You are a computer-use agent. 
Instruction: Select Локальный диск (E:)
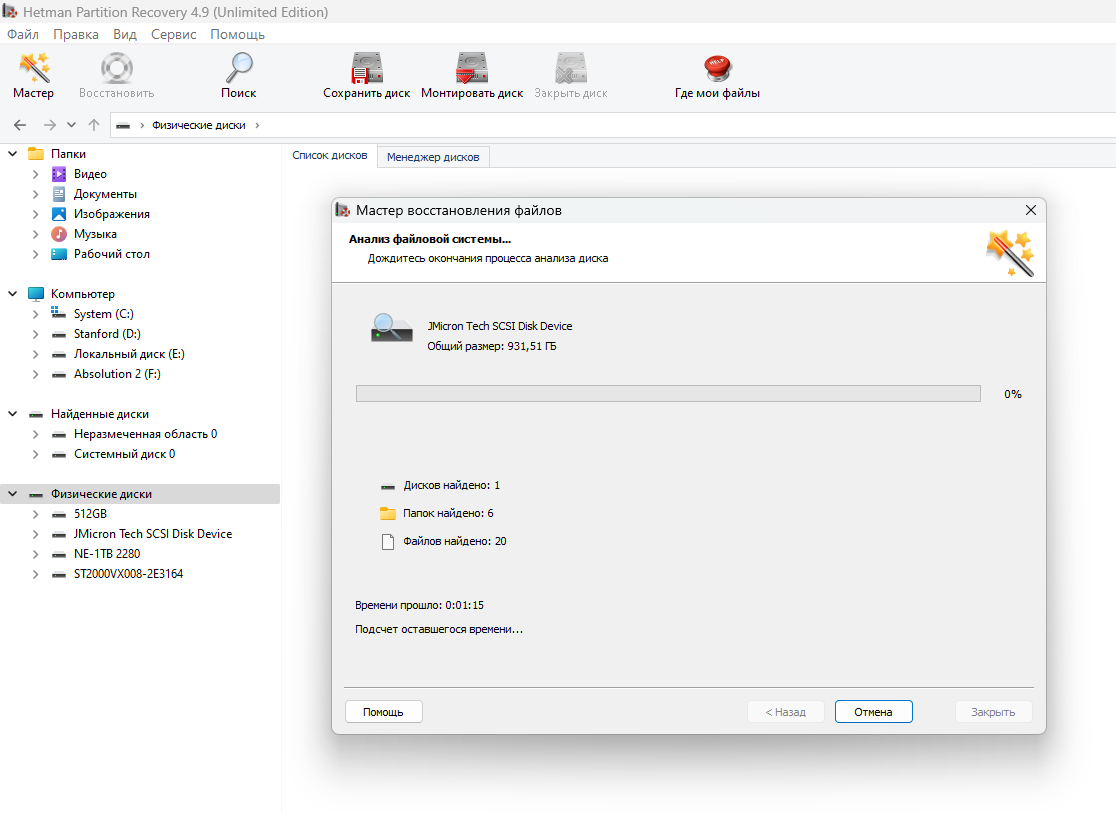click(x=129, y=354)
